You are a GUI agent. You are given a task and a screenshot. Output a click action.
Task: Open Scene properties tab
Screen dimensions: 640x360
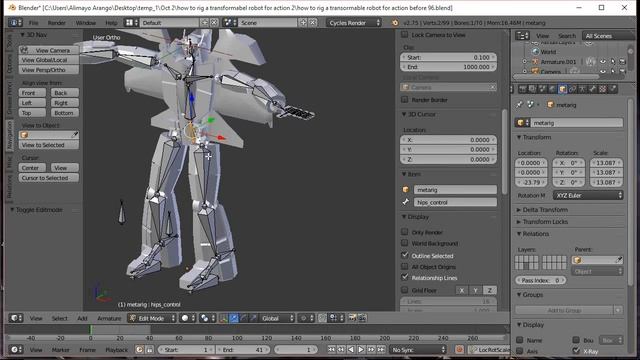click(x=542, y=89)
